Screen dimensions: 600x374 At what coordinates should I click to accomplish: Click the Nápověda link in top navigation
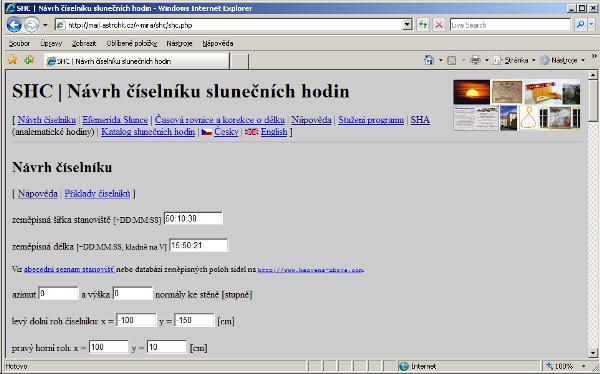pyautogui.click(x=311, y=120)
